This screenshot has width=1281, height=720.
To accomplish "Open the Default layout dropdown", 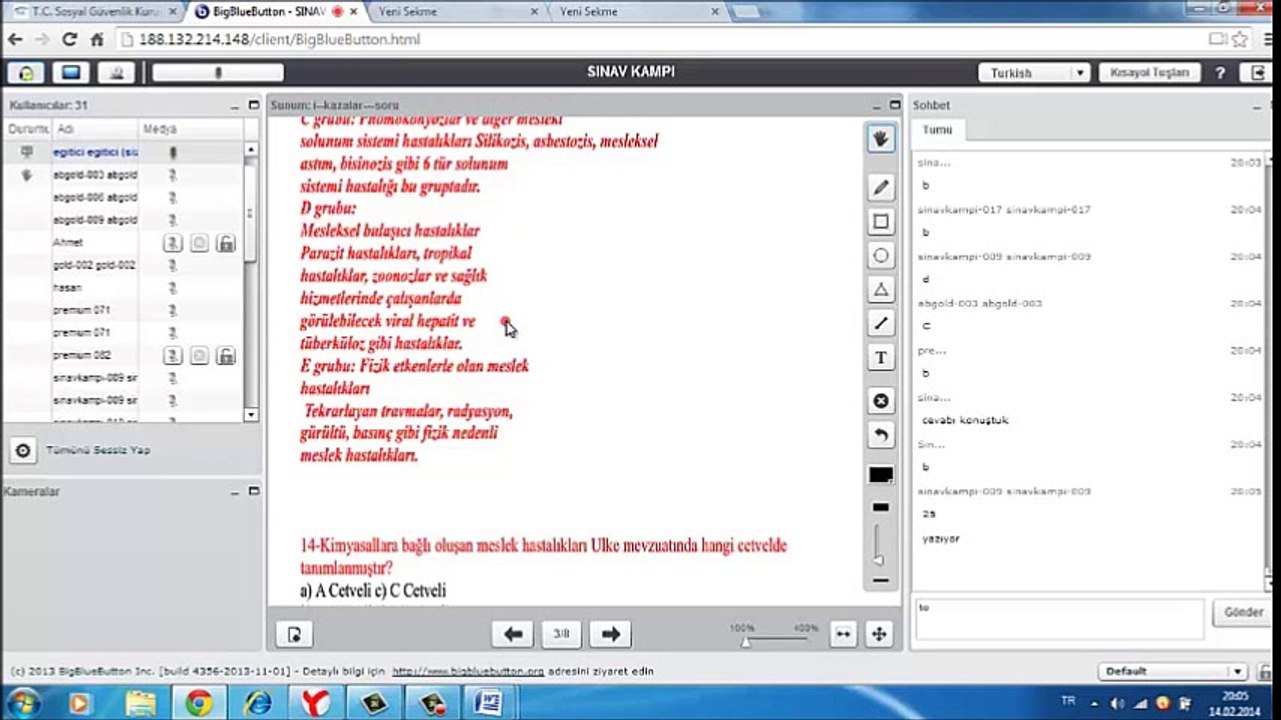I will 1172,672.
